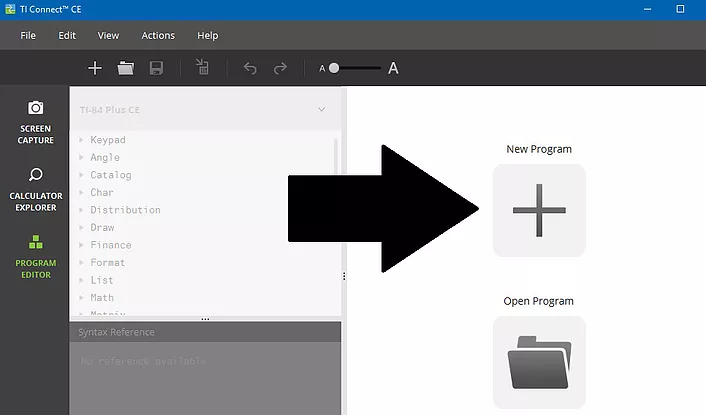Open the File menu
Image resolution: width=706 pixels, height=415 pixels.
(x=28, y=36)
